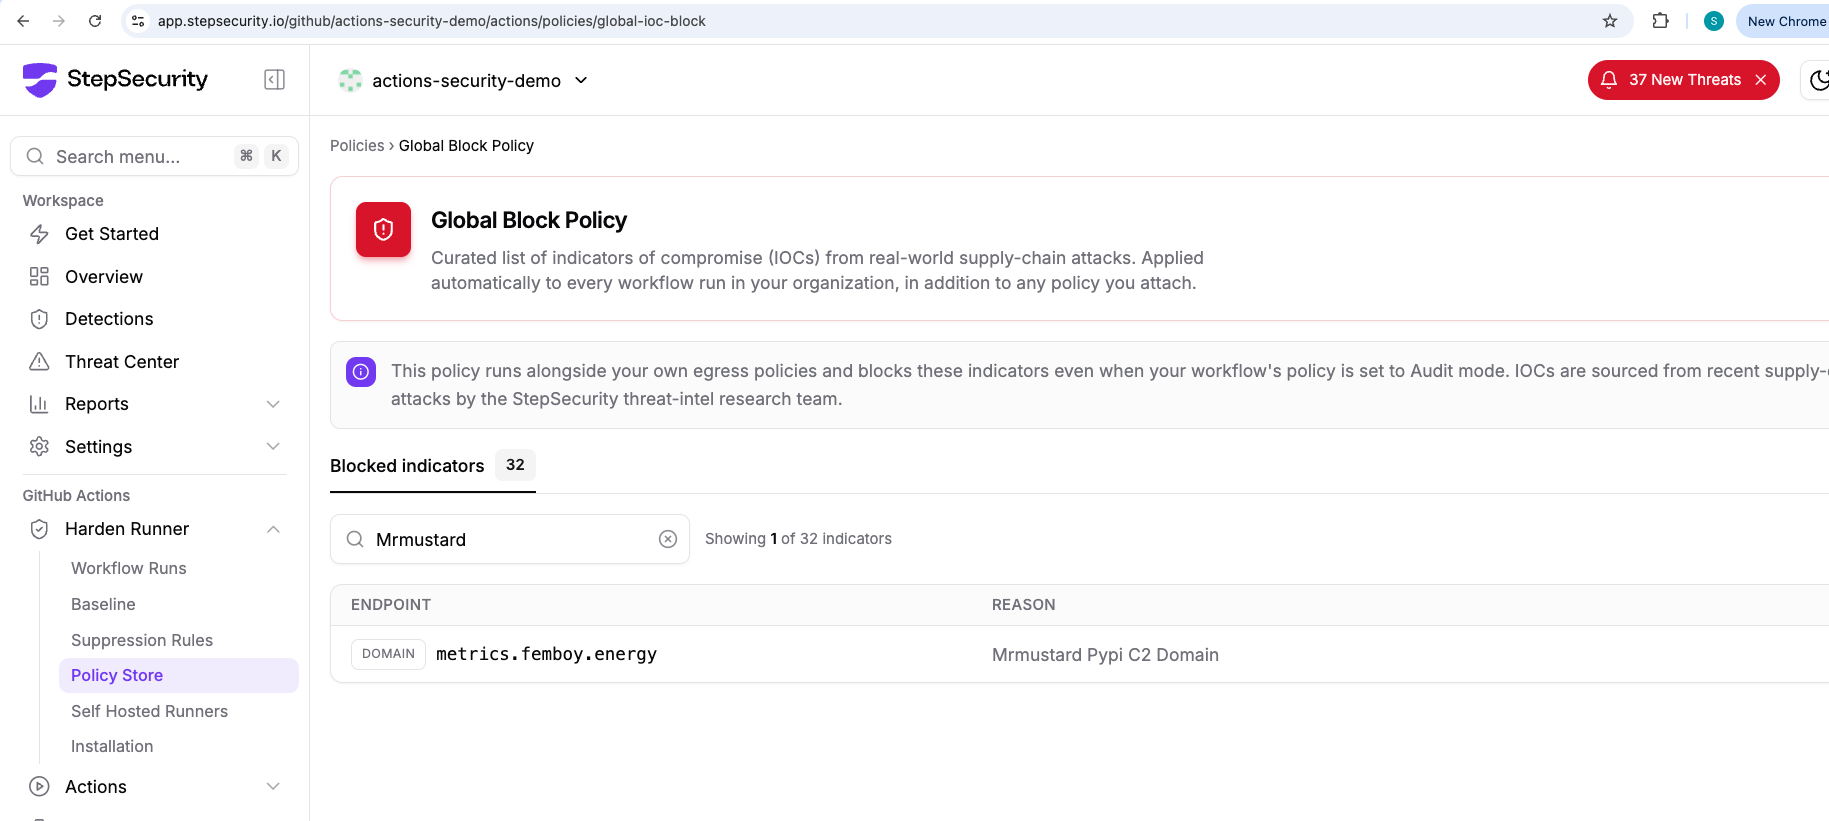
Task: Open Workflow Runs
Action: pos(129,568)
